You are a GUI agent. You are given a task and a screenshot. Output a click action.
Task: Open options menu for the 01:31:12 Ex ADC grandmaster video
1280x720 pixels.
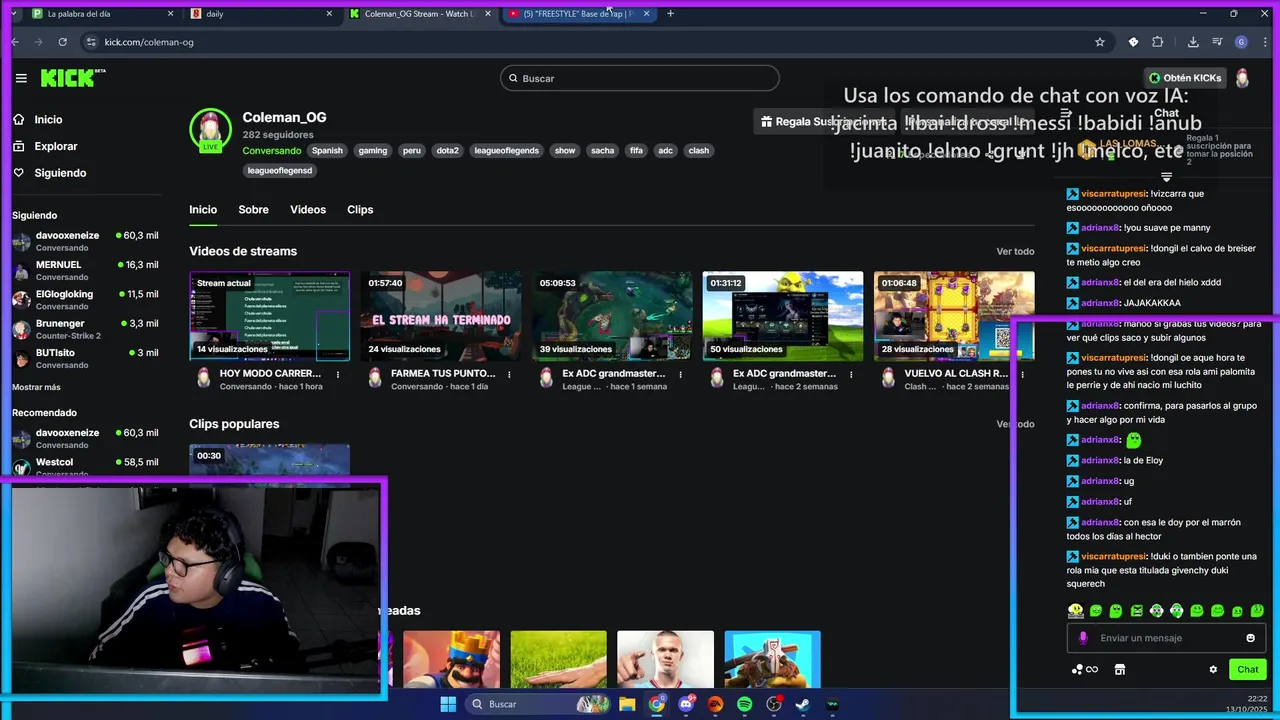coord(851,375)
